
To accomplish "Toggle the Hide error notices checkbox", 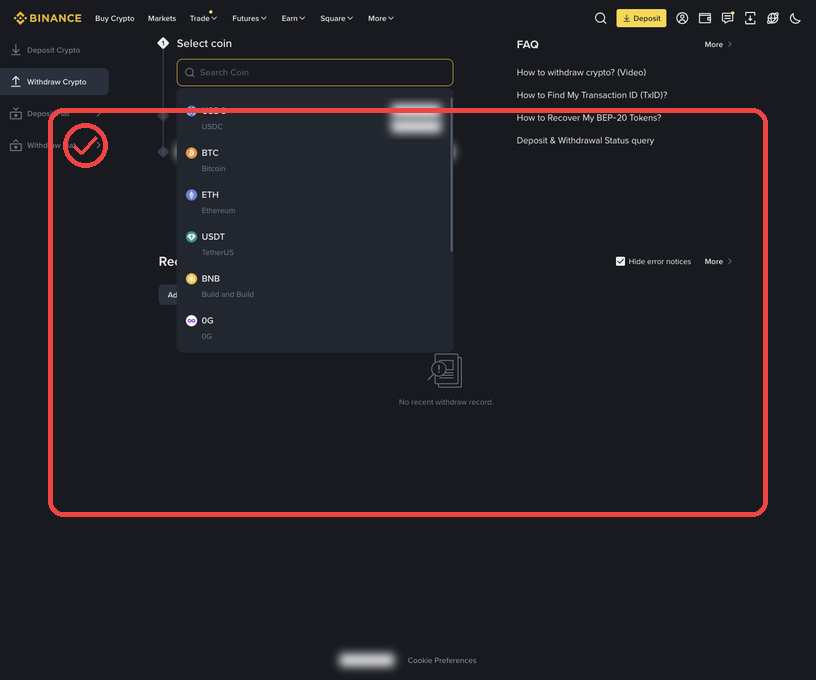I will click(x=620, y=261).
